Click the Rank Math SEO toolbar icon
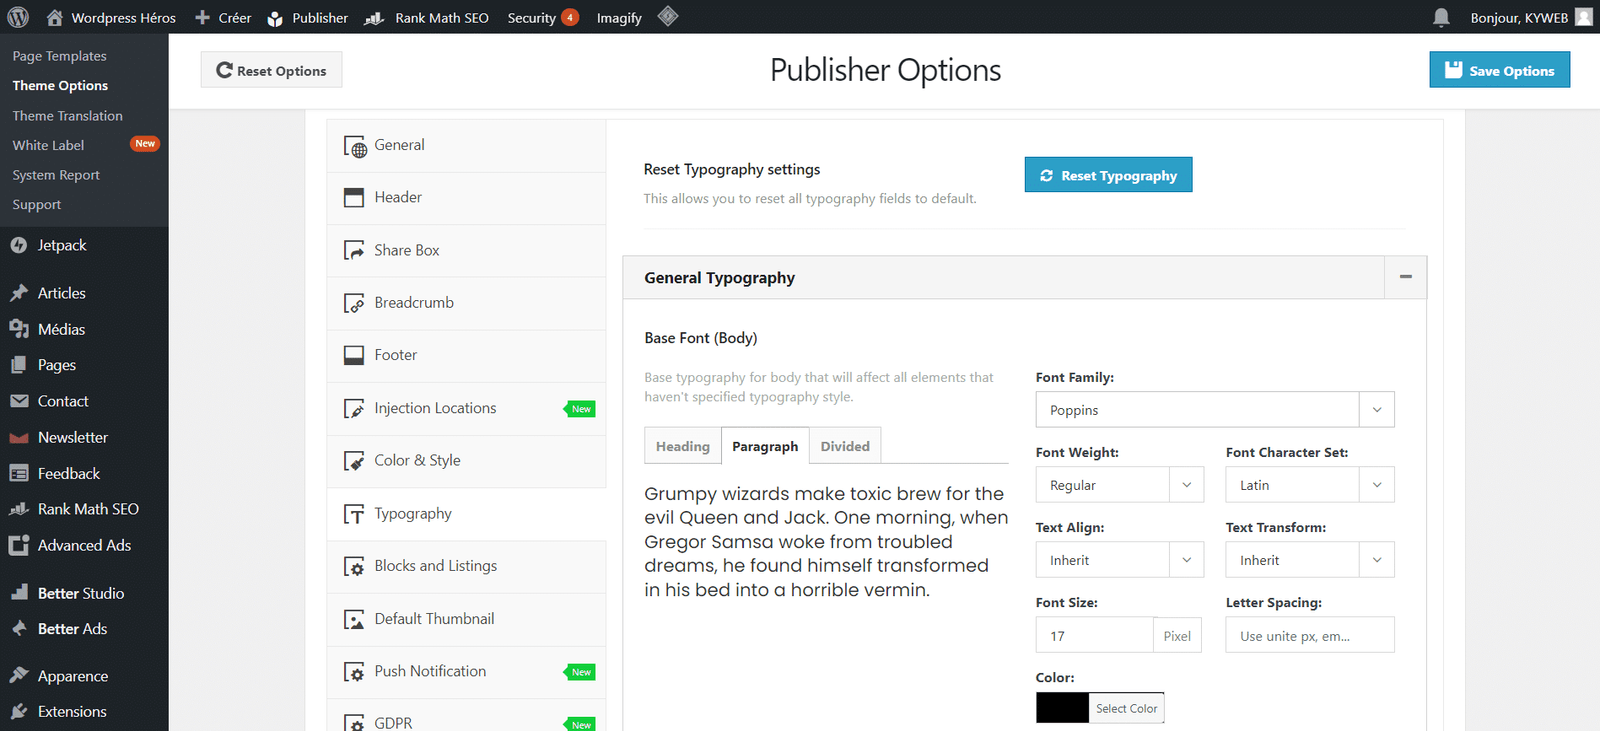 [x=374, y=18]
